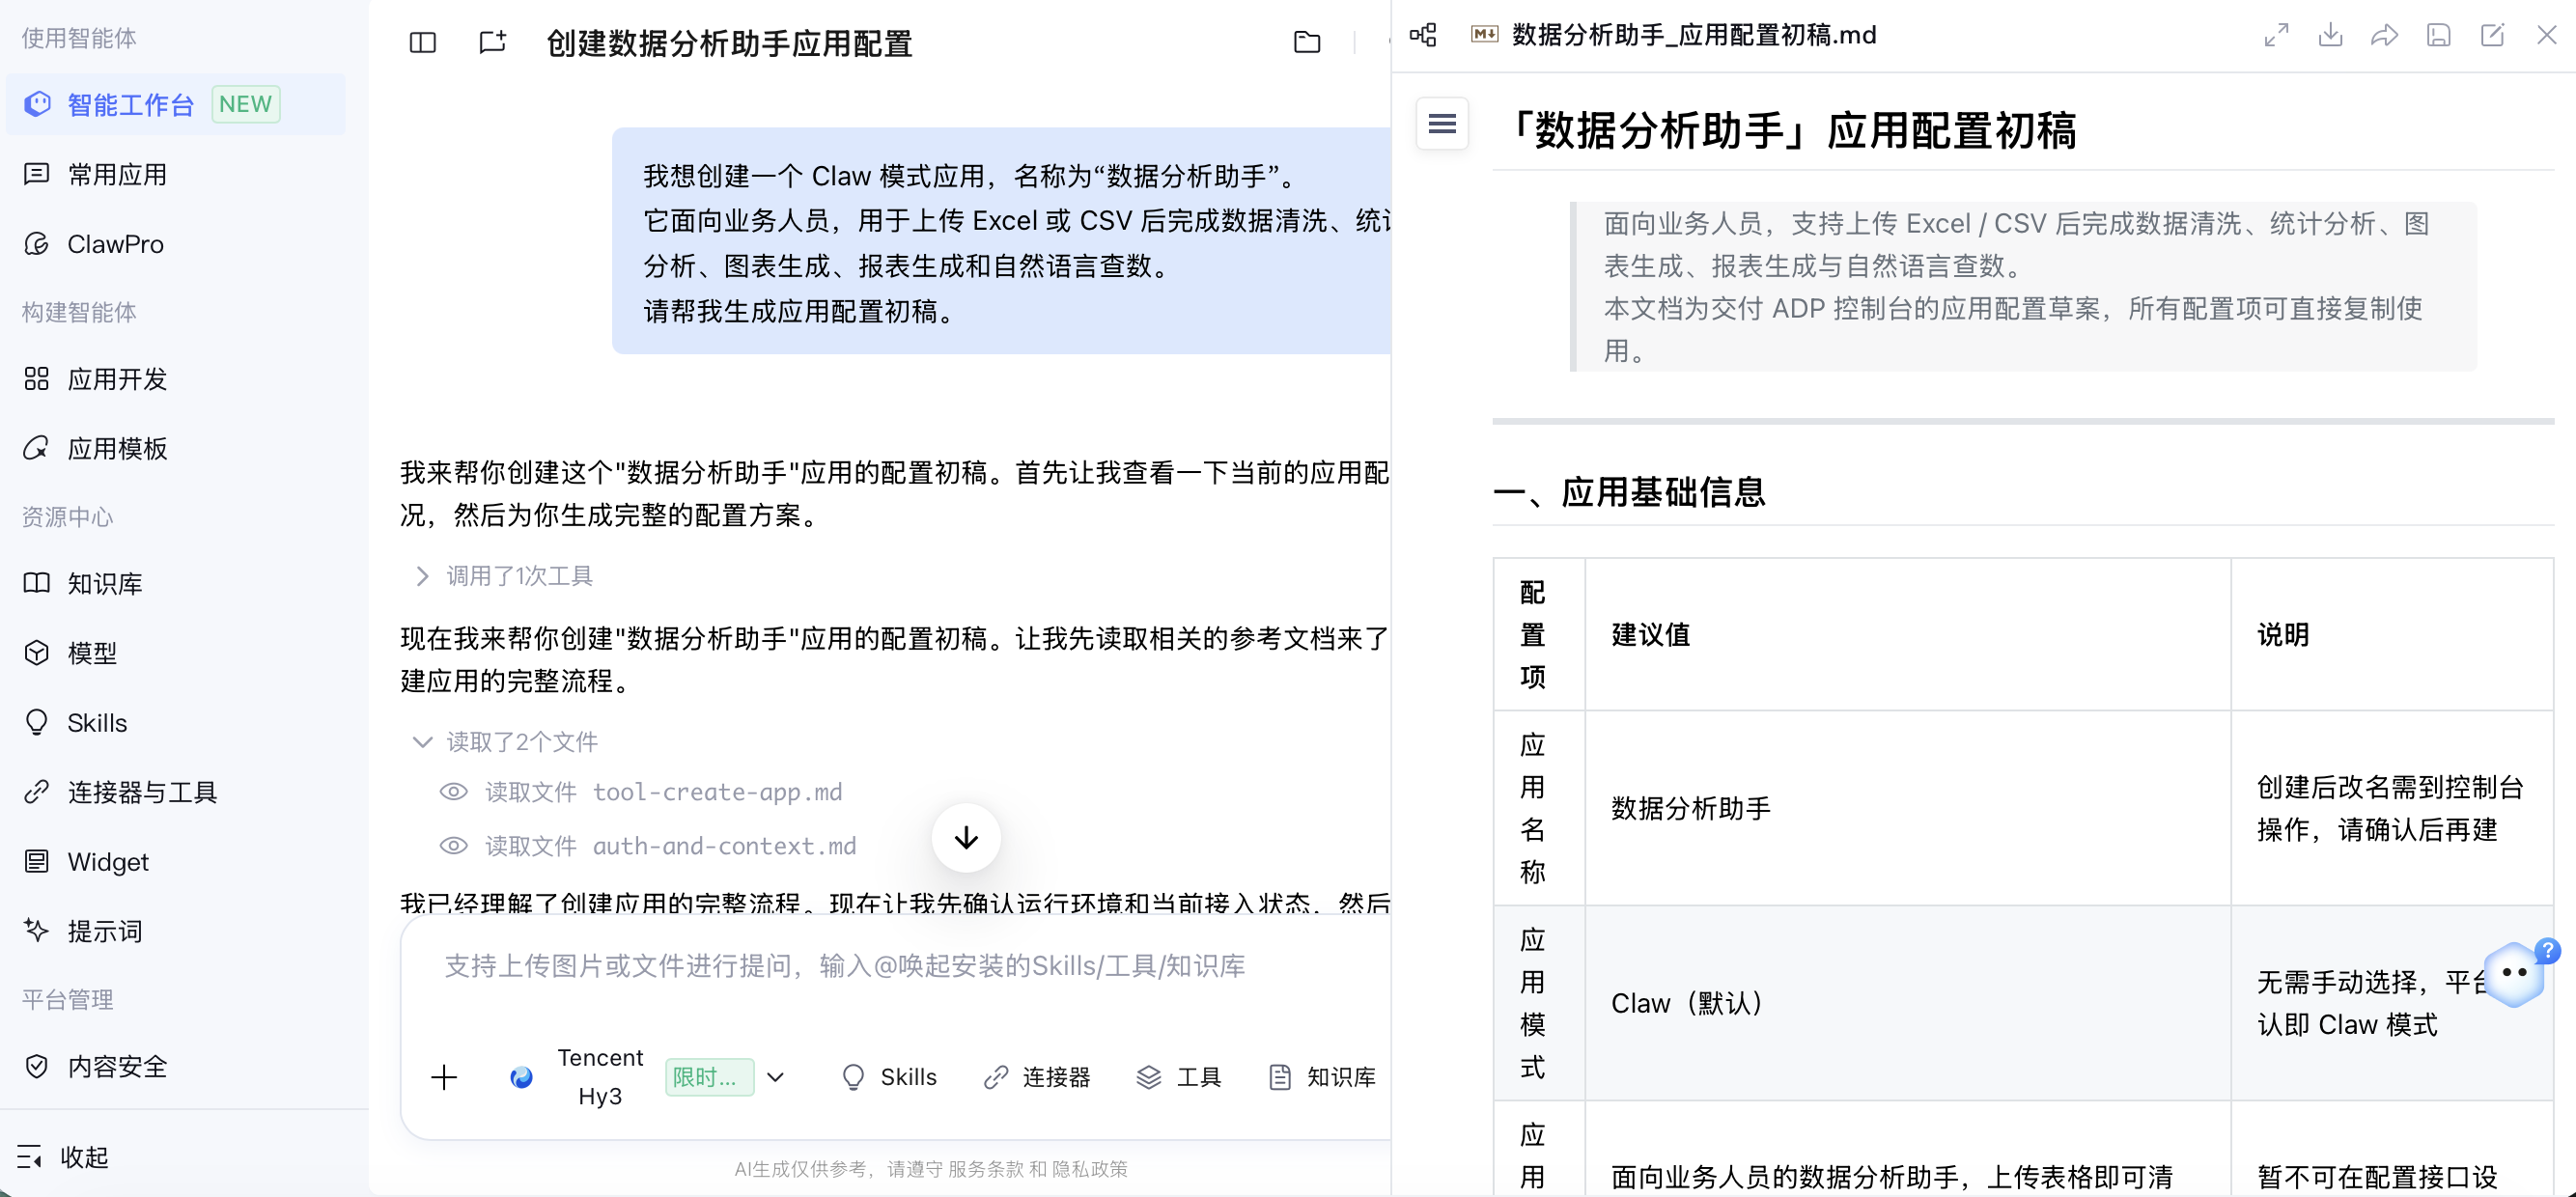This screenshot has width=2576, height=1197.
Task: Download the markdown document
Action: [2331, 35]
